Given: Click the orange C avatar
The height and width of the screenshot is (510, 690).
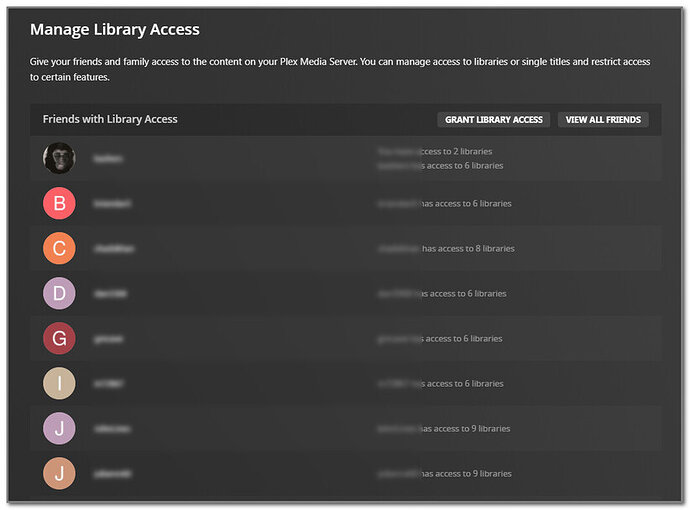Looking at the screenshot, I should [x=59, y=248].
